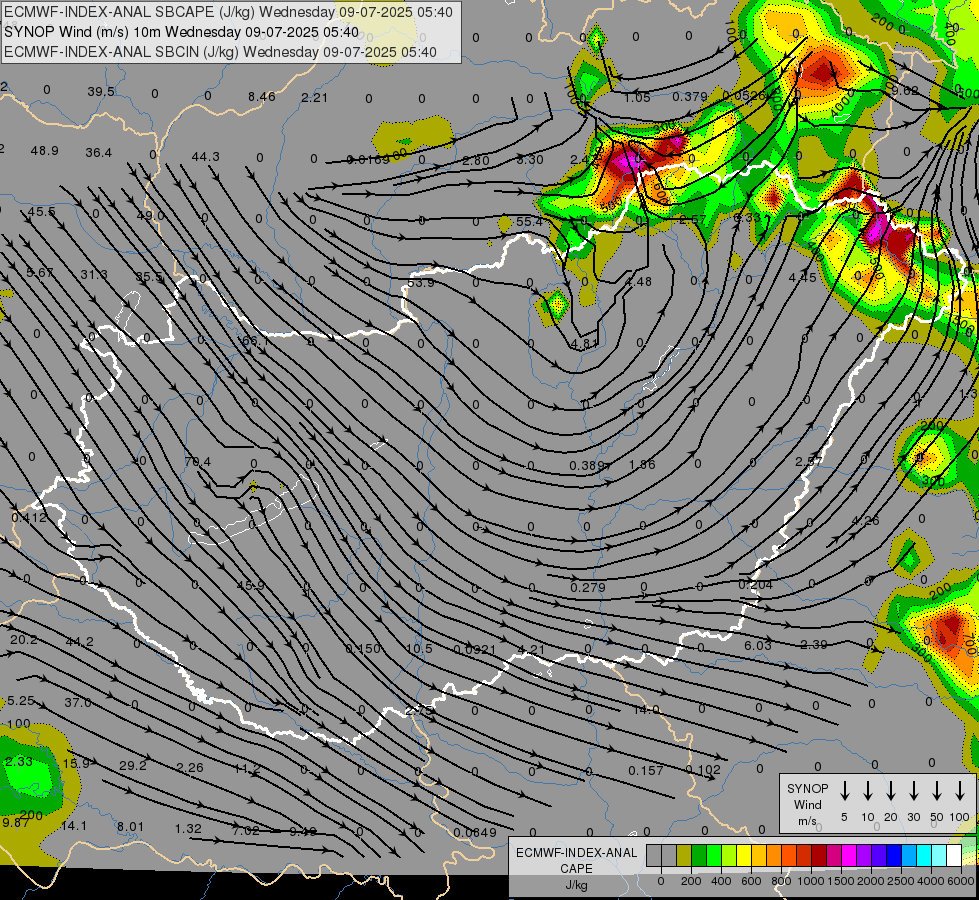Click the CIN value 48.9 on the map

[x=44, y=151]
